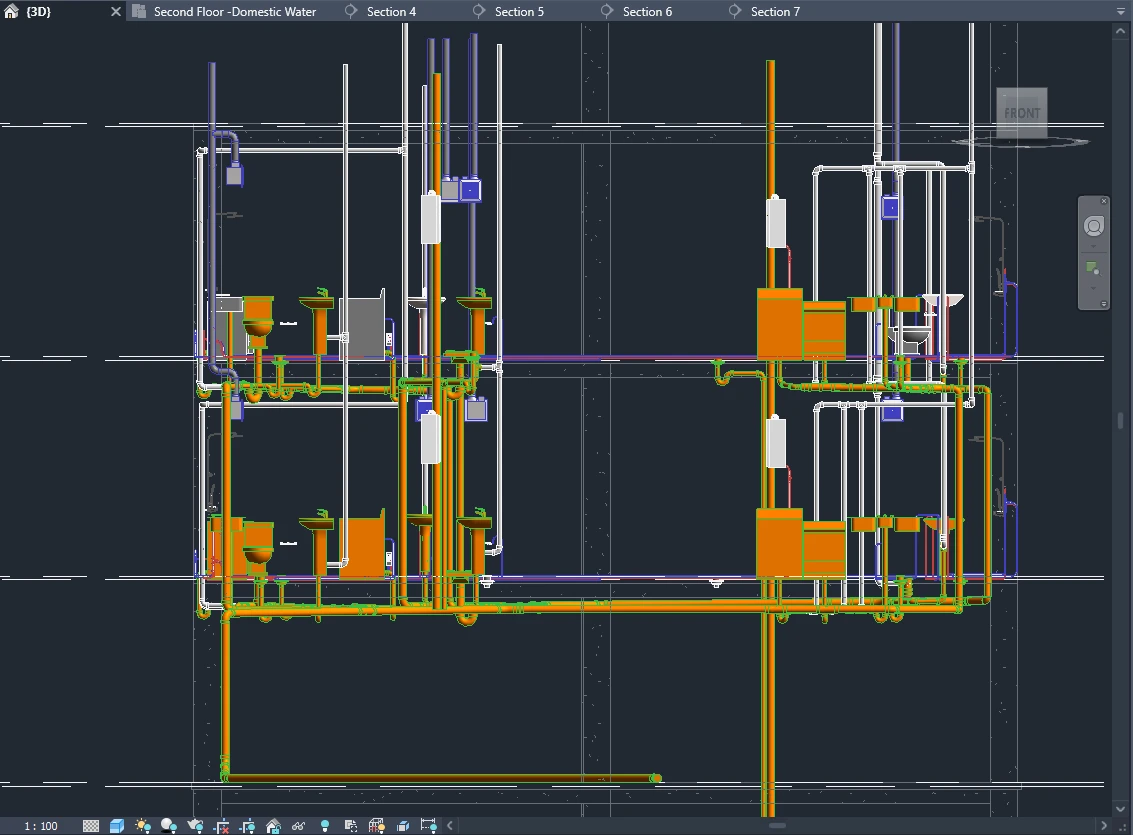1133x835 pixels.
Task: Toggle Reveal Hidden Elements lightbulb
Action: click(x=325, y=826)
